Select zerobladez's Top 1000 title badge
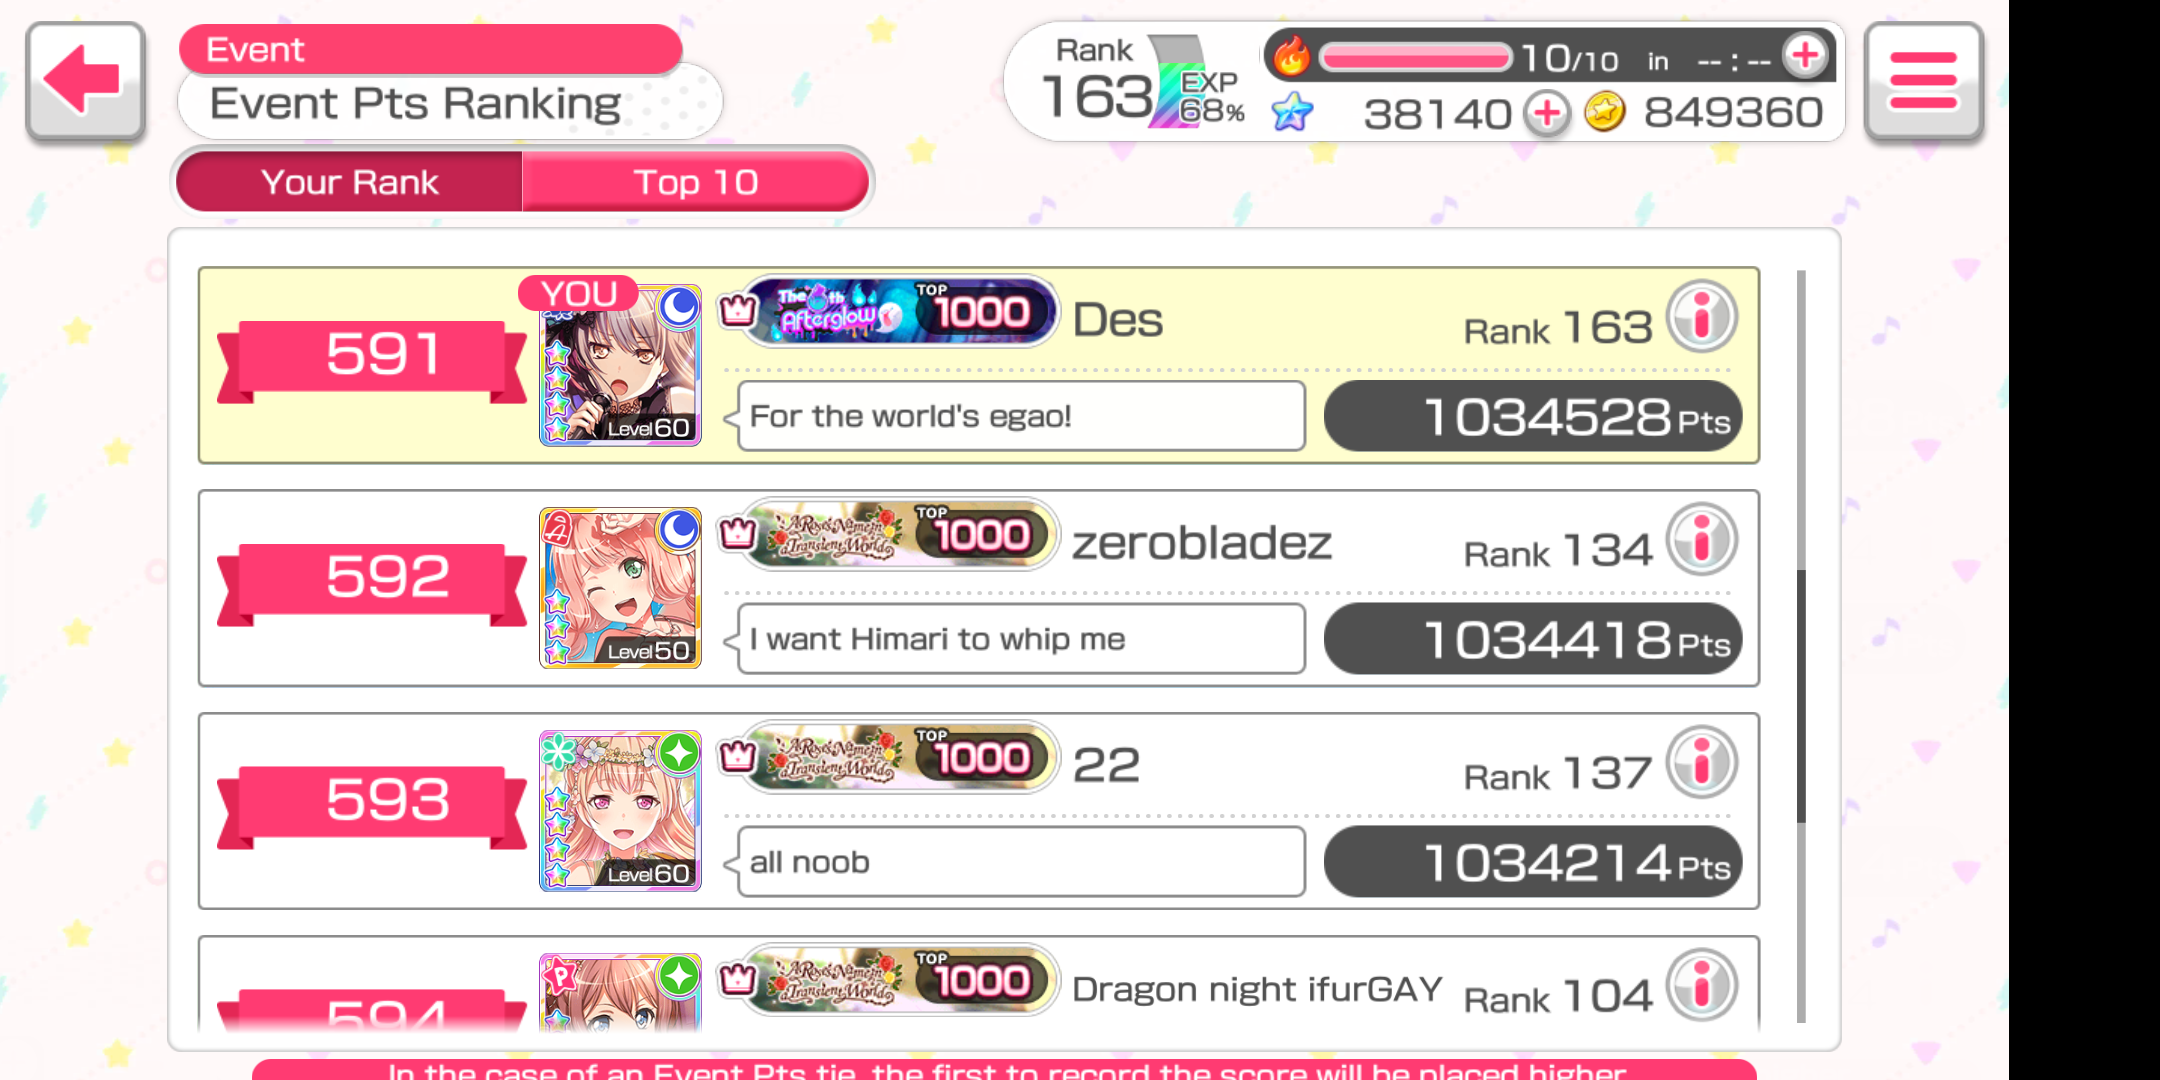The width and height of the screenshot is (2160, 1080). coord(900,534)
